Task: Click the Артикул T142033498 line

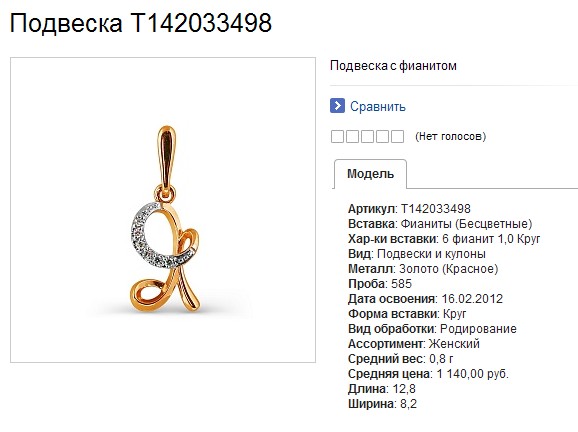Action: [x=409, y=209]
